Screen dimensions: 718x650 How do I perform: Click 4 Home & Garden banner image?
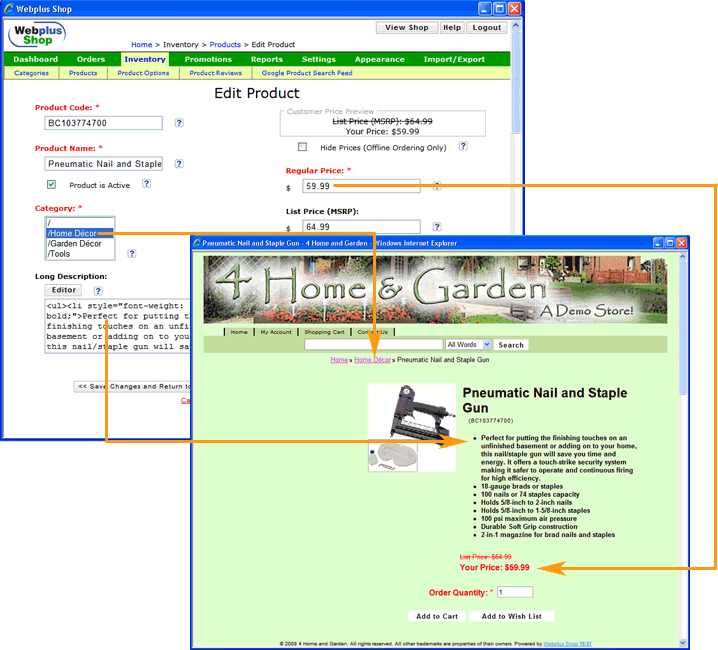point(435,289)
